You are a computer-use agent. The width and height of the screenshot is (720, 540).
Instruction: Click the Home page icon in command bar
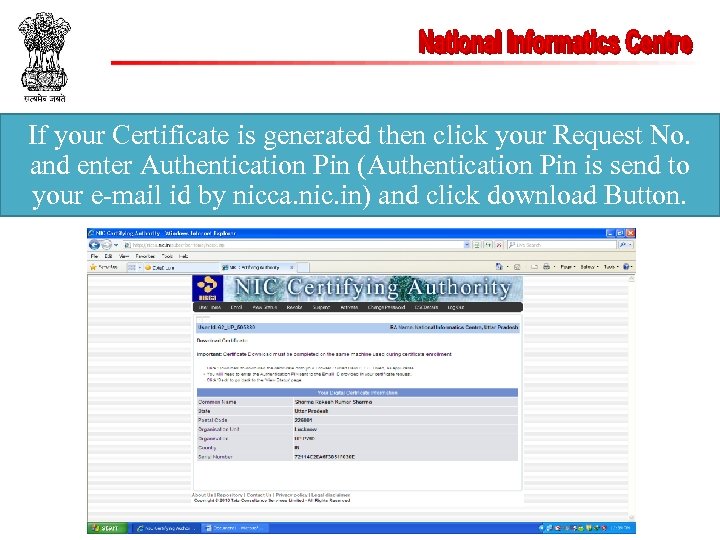[499, 266]
